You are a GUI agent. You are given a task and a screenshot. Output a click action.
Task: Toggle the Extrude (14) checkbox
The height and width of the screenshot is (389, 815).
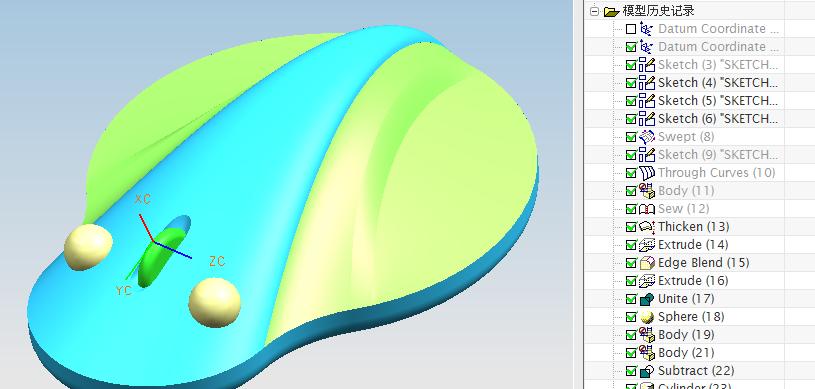pos(631,245)
